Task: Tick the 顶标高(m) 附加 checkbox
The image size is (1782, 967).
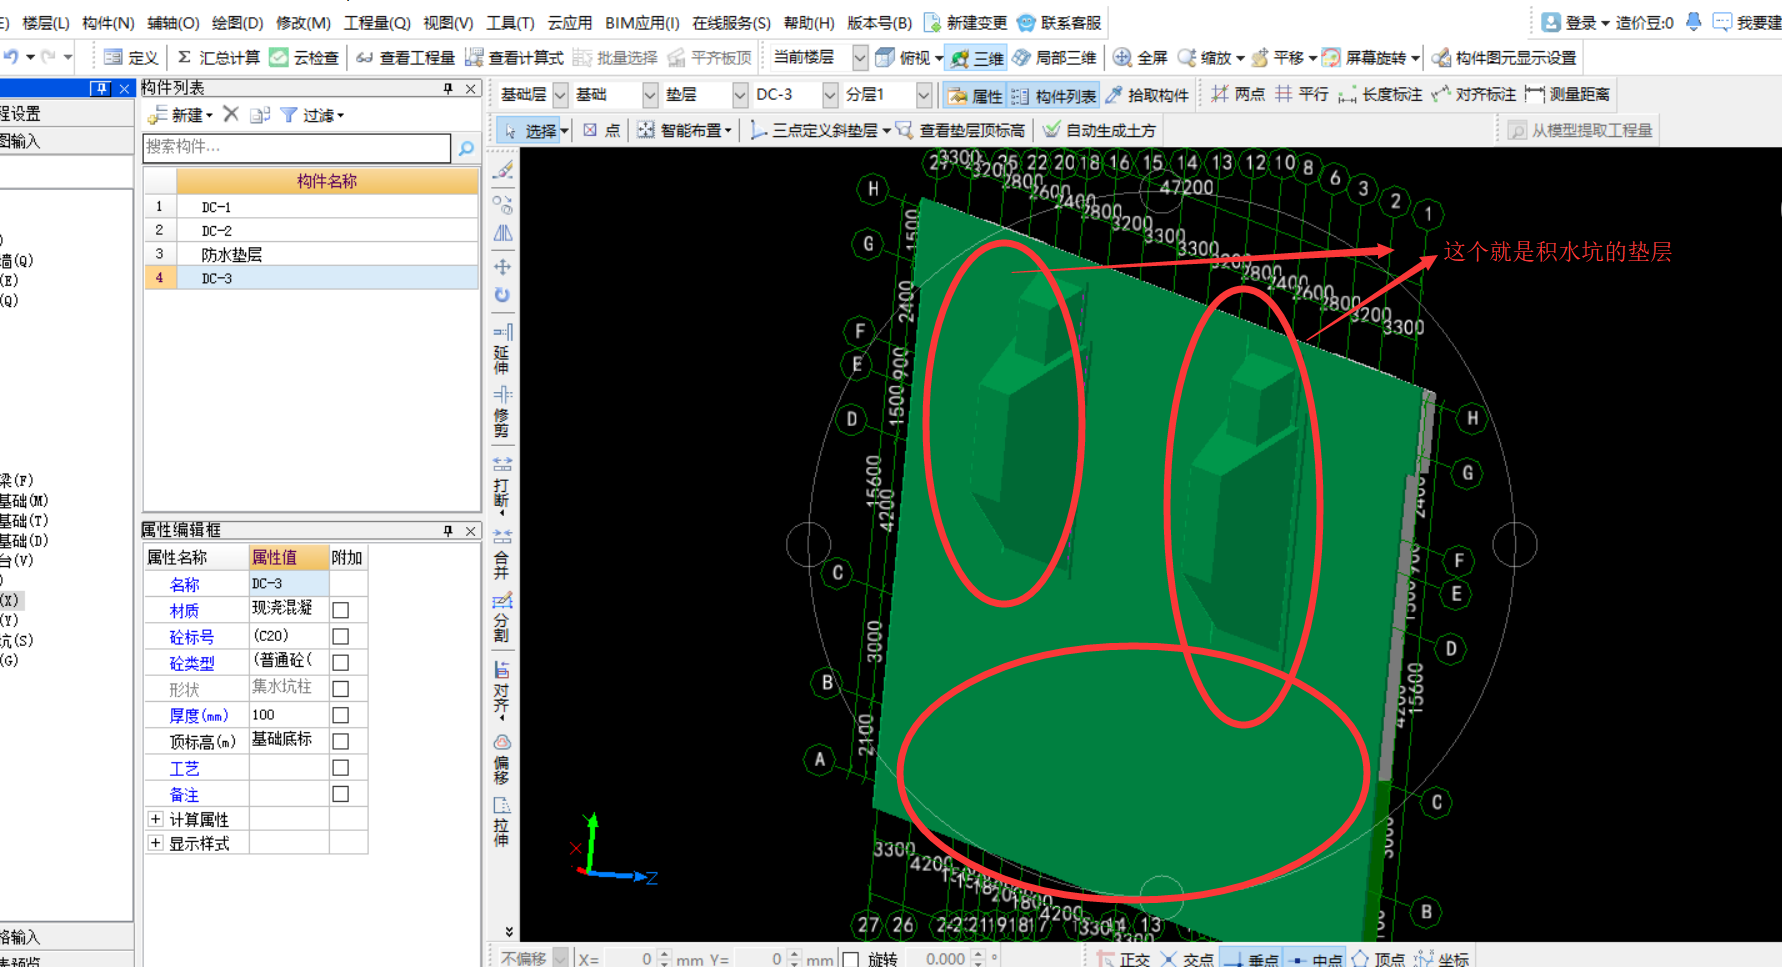Action: [341, 741]
